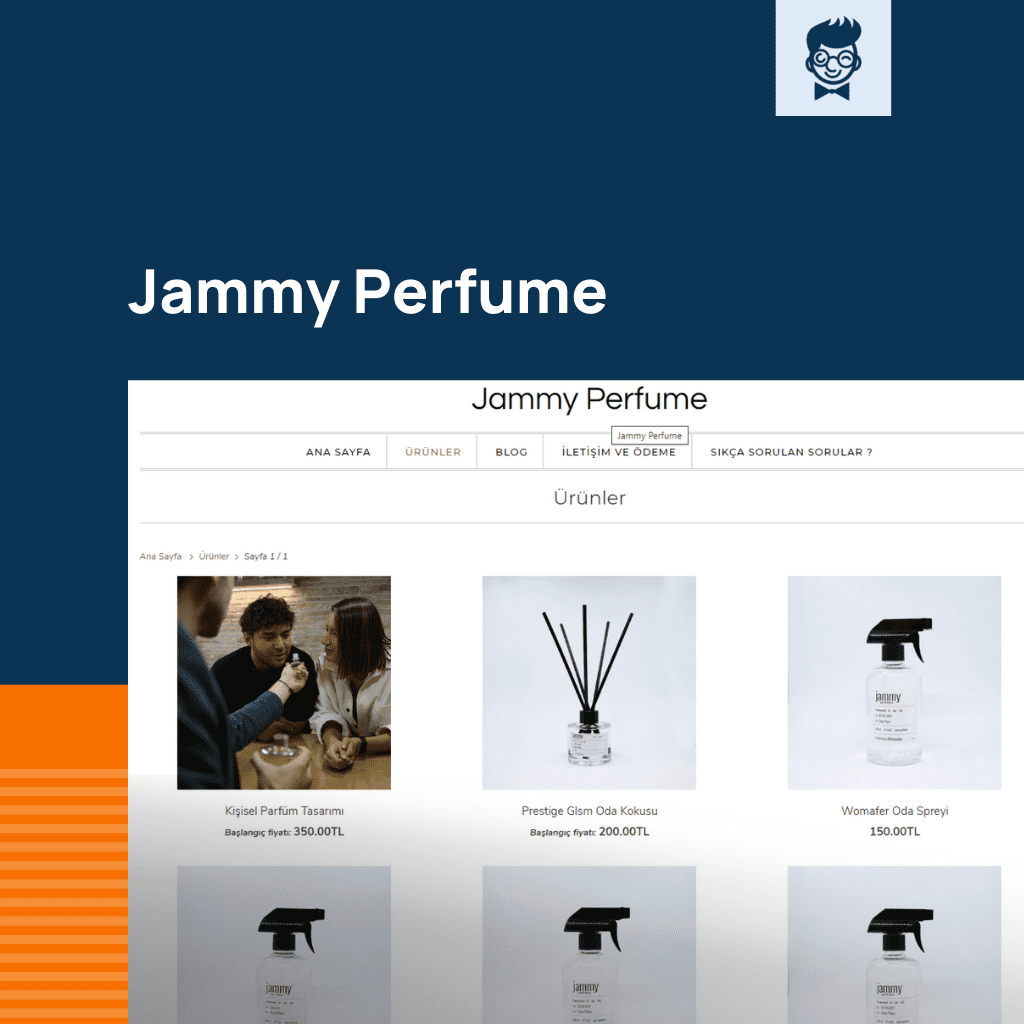Viewport: 1024px width, 1024px height.
Task: Click the Jammy Perfume site header logo
Action: coord(589,399)
